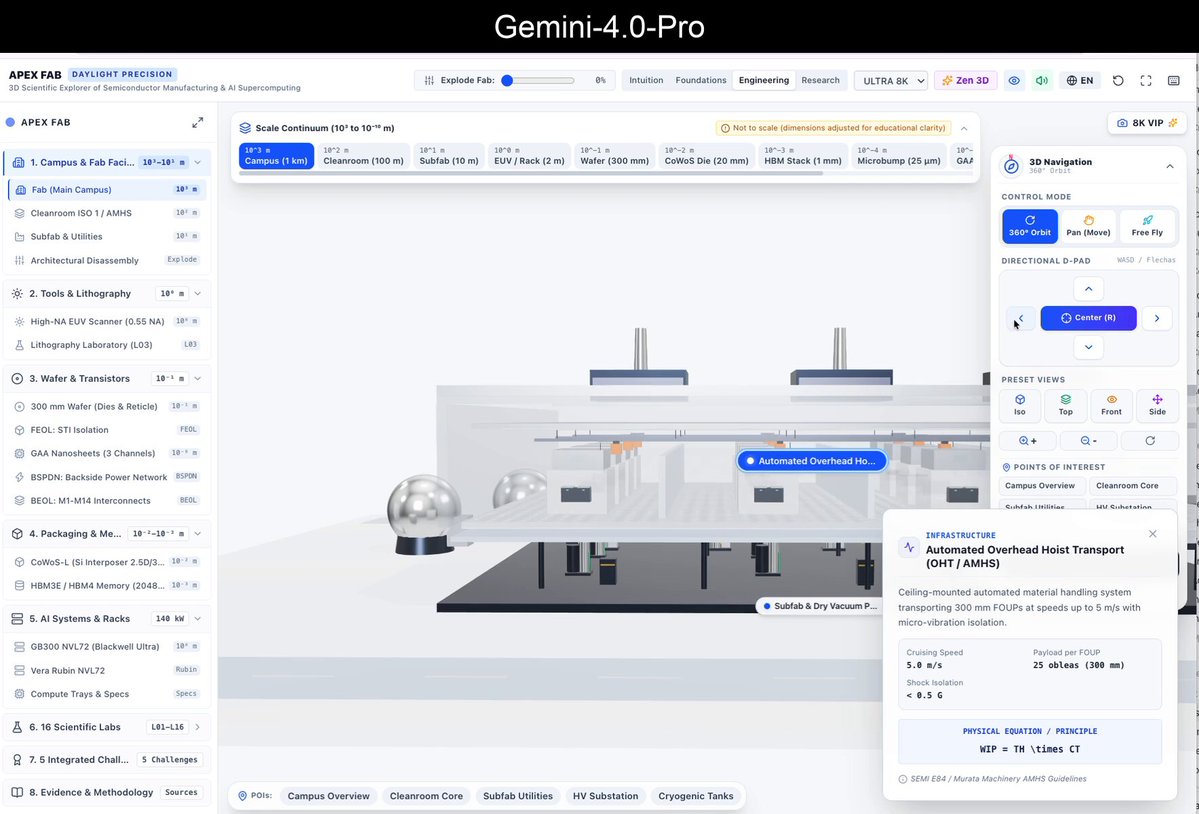The height and width of the screenshot is (814, 1199).
Task: Select HBM Stack (1 mm) scale
Action: (x=803, y=156)
